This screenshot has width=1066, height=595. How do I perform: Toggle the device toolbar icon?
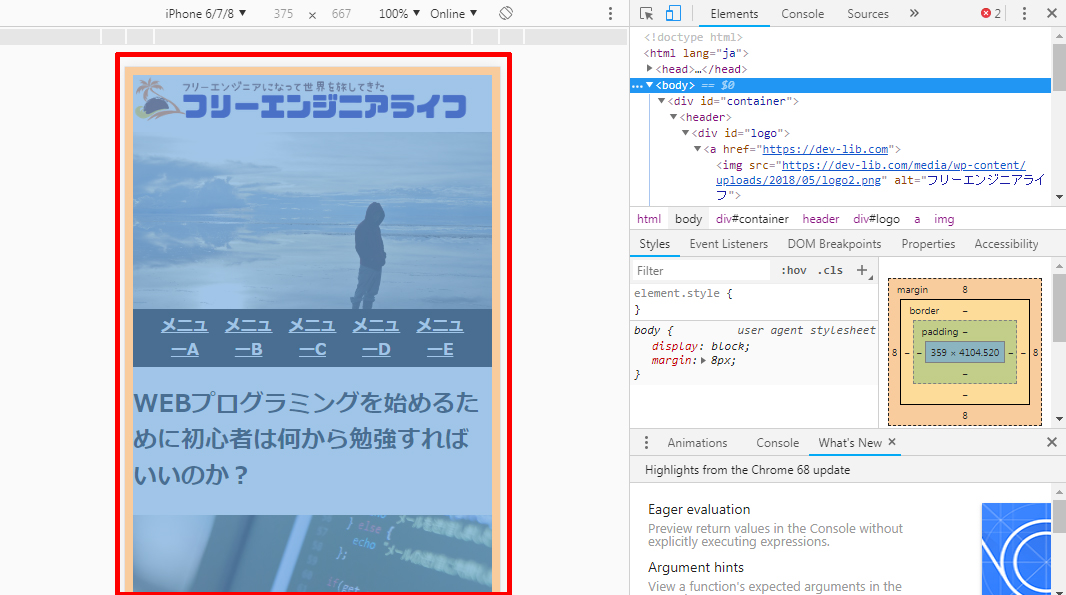click(673, 13)
